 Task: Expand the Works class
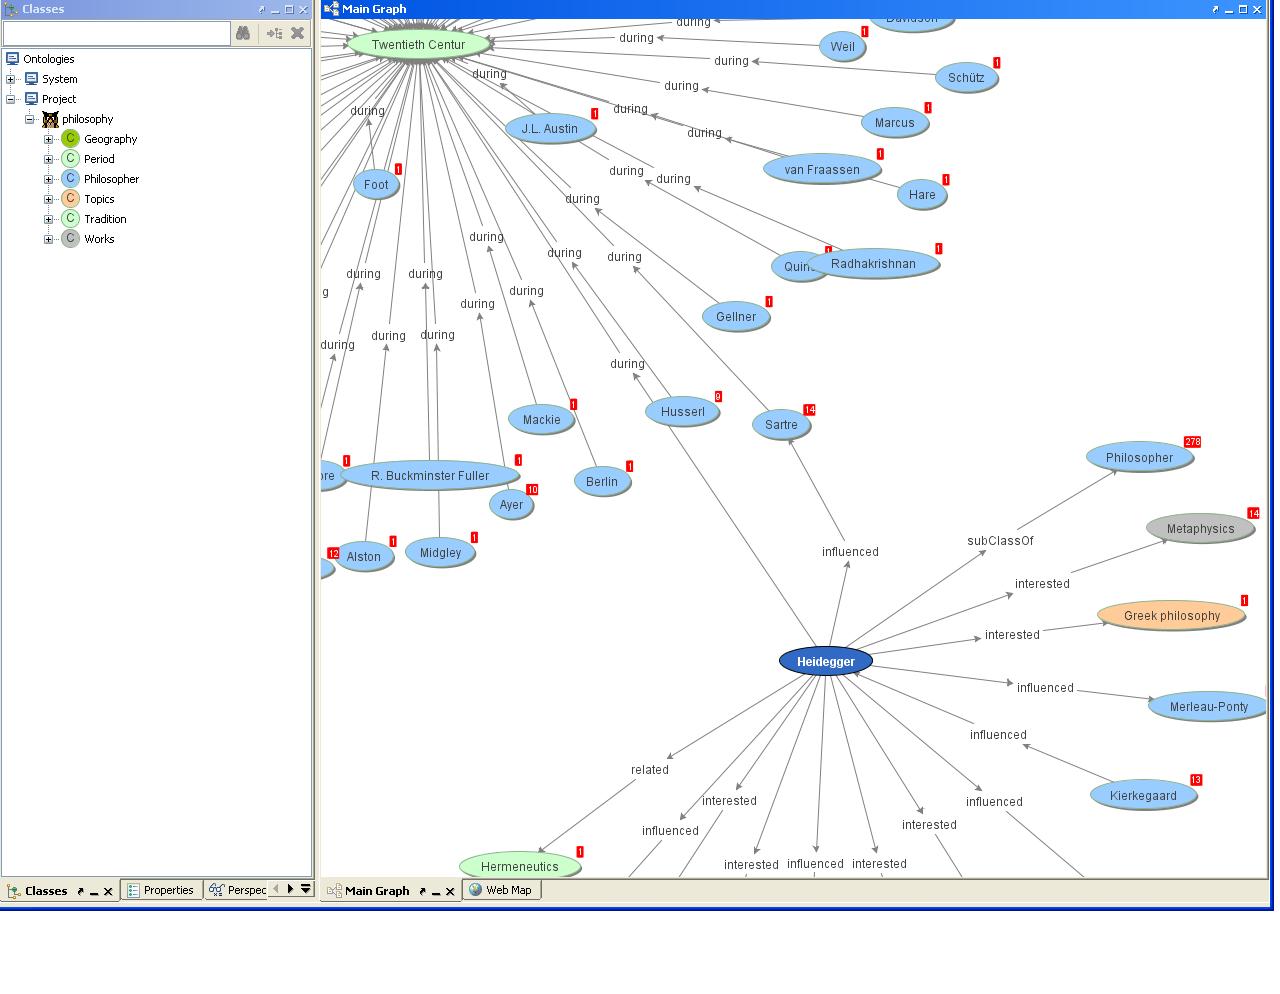pos(48,239)
